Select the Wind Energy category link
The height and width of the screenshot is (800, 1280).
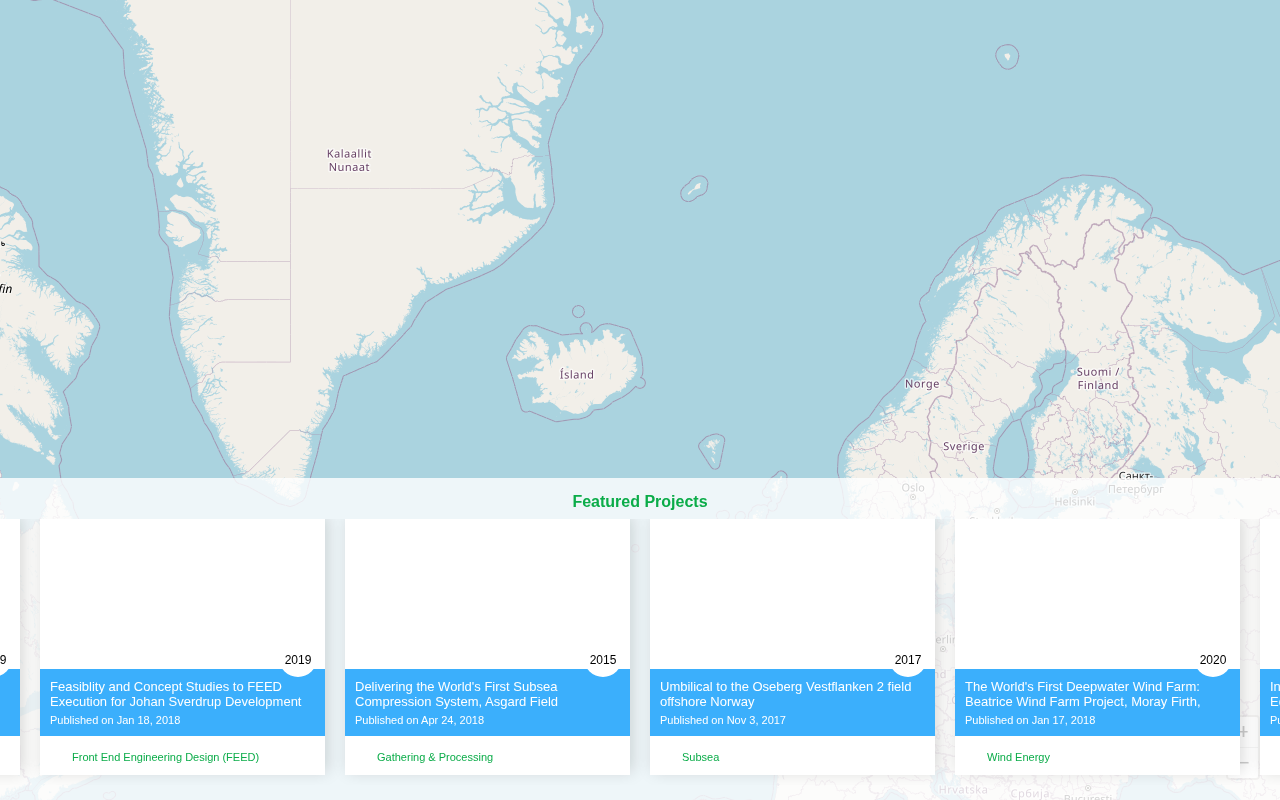click(1018, 757)
